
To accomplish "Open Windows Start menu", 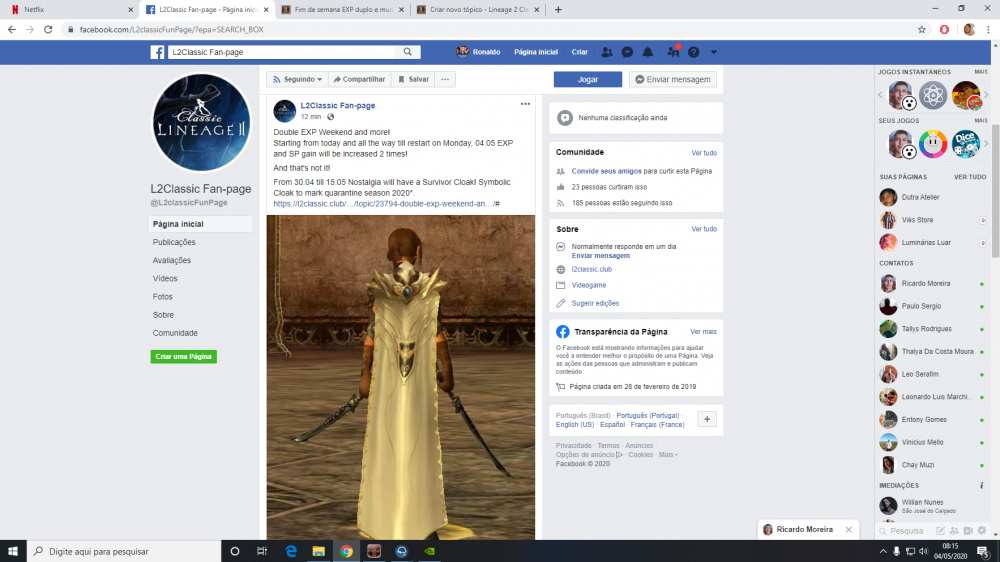I will click(x=13, y=551).
